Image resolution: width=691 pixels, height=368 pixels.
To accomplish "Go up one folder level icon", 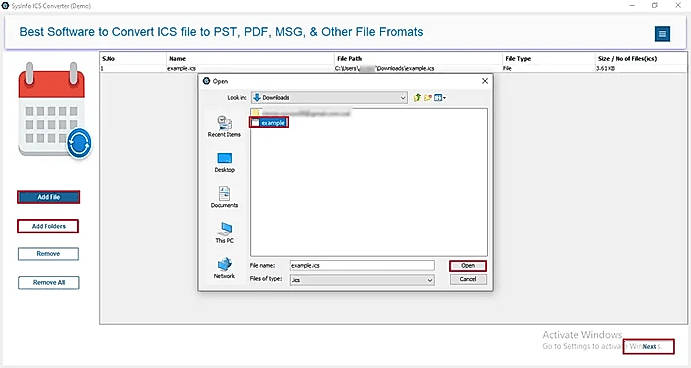I will (417, 97).
